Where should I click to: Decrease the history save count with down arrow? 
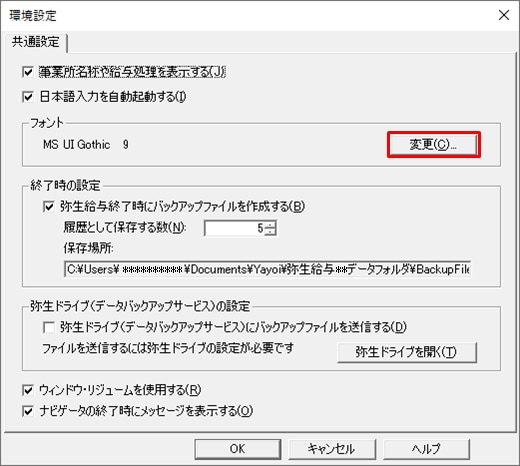point(271,232)
